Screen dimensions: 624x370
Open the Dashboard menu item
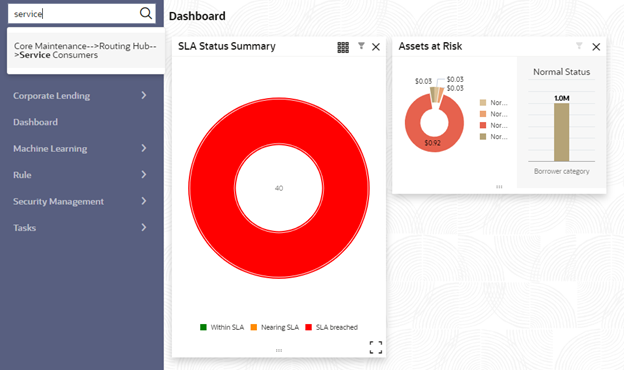(35, 122)
